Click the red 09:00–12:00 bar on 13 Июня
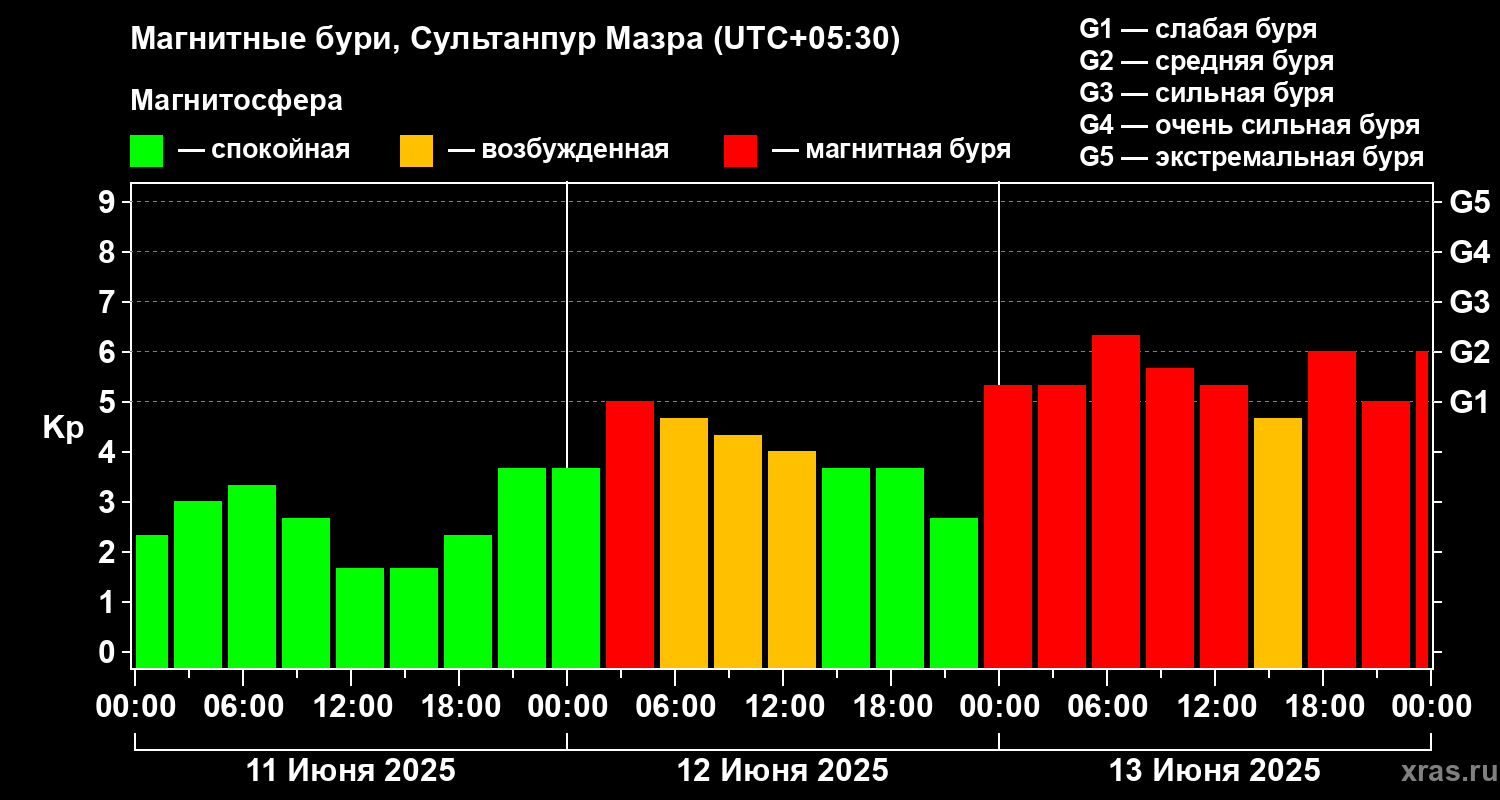The height and width of the screenshot is (800, 1500). (1170, 517)
